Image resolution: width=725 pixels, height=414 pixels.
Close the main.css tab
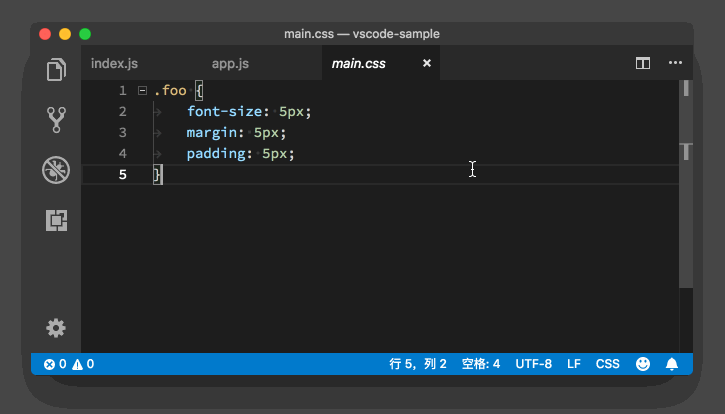427,63
